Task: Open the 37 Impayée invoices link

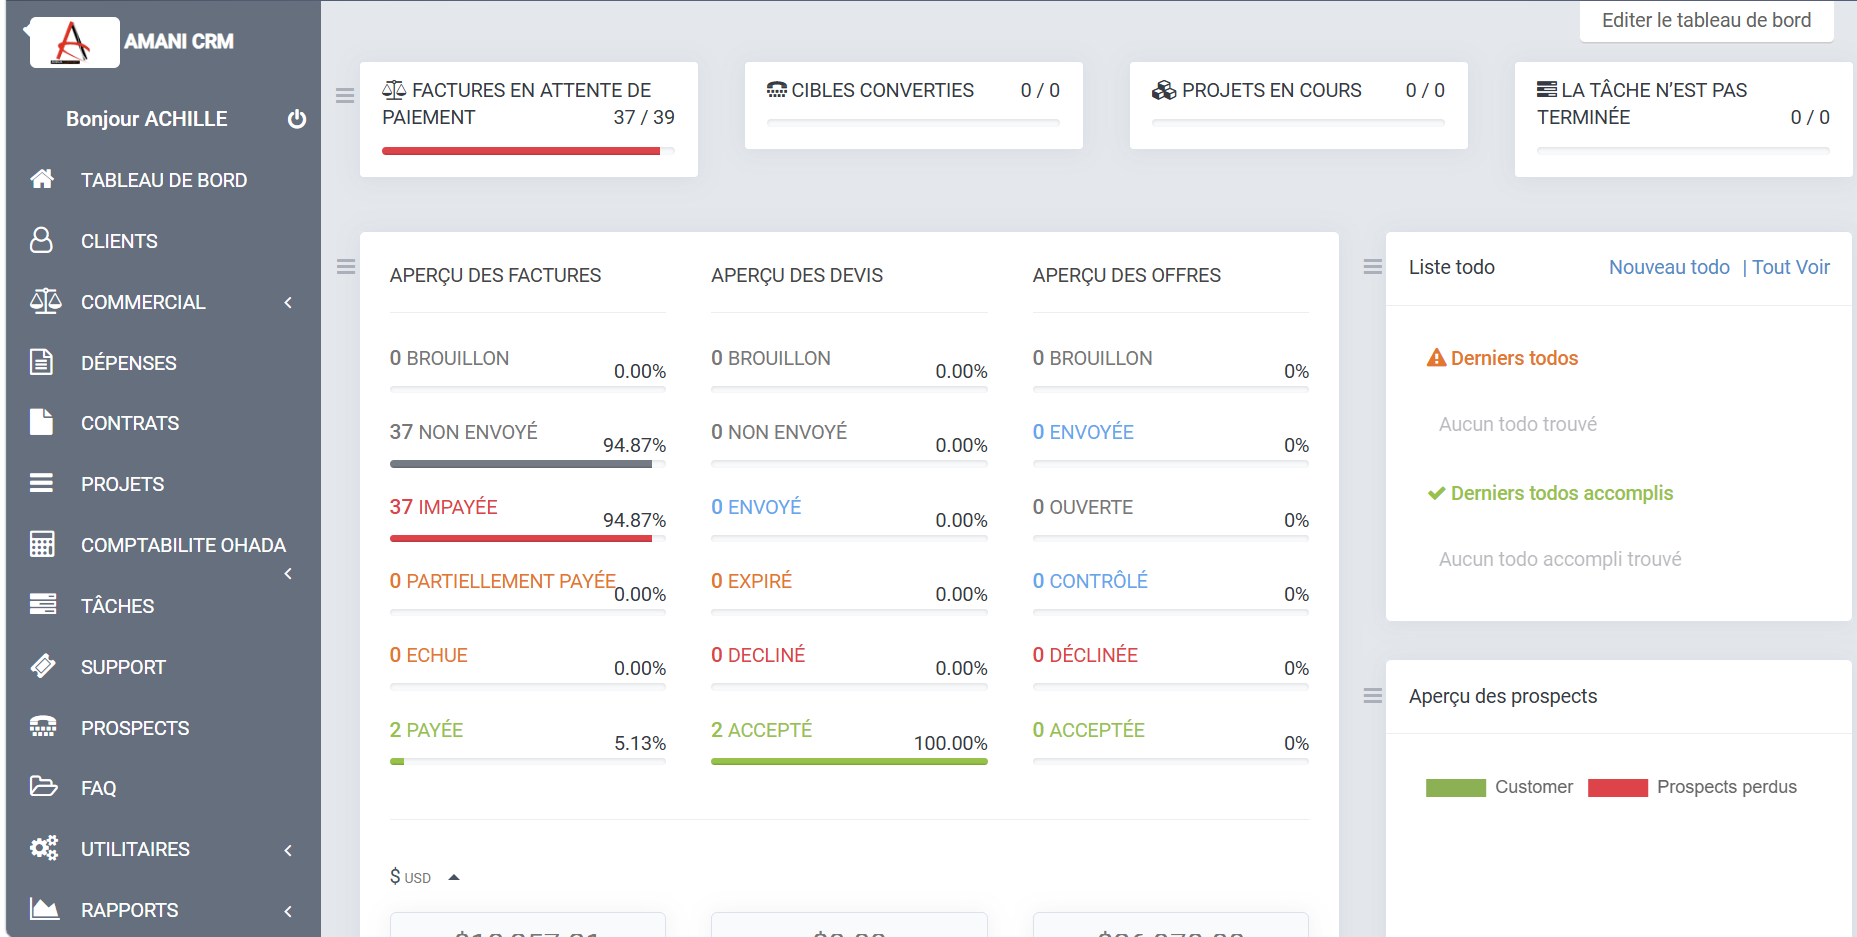Action: pos(443,507)
